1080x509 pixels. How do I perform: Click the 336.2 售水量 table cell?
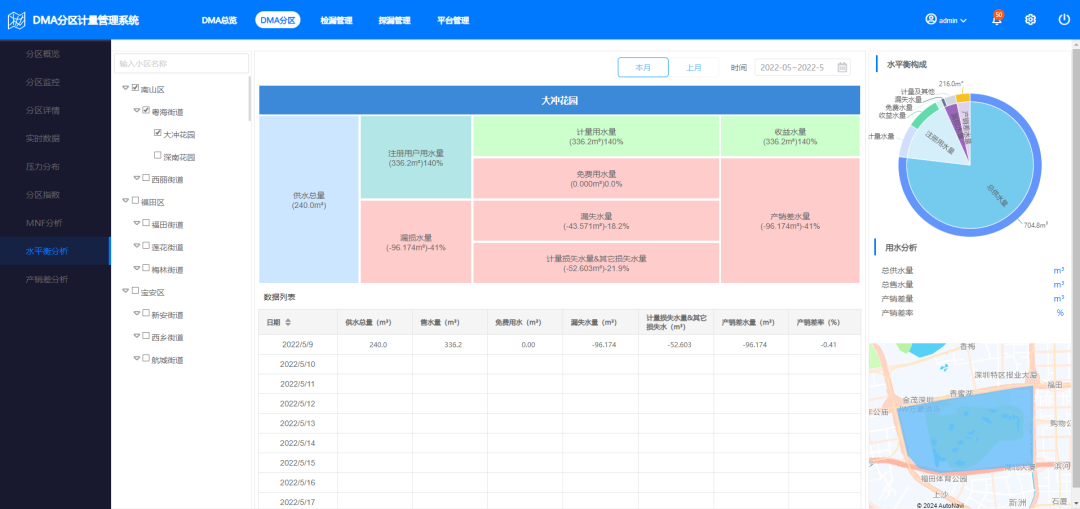[x=450, y=344]
